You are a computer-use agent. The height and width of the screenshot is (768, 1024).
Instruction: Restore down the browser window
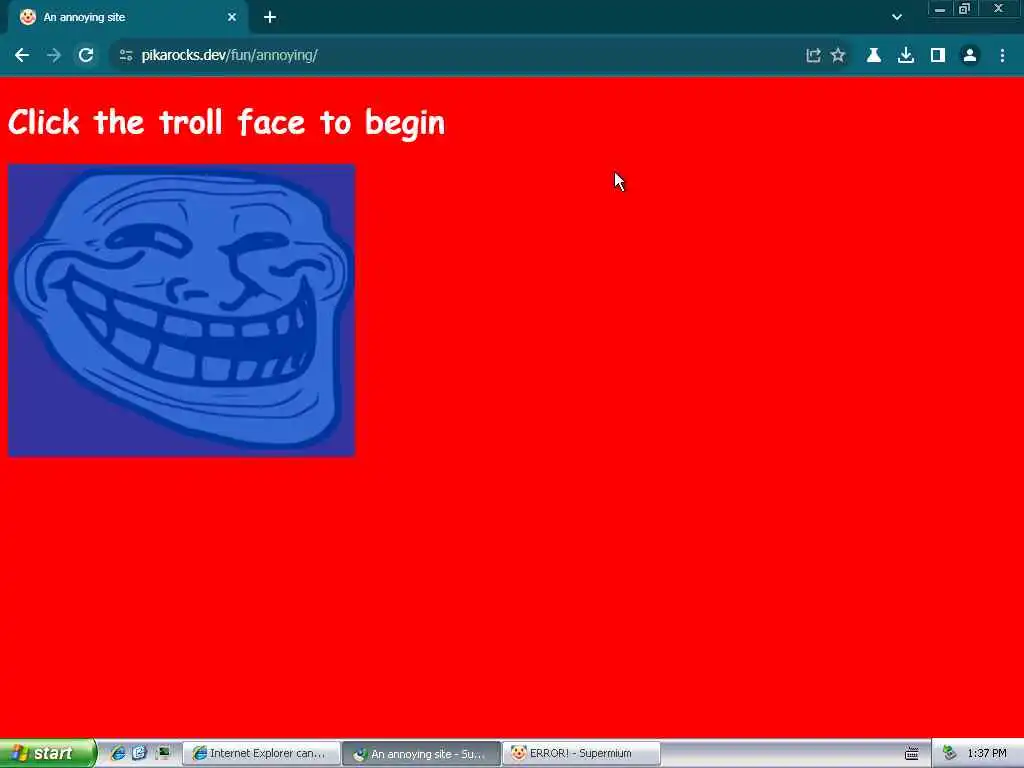point(965,9)
